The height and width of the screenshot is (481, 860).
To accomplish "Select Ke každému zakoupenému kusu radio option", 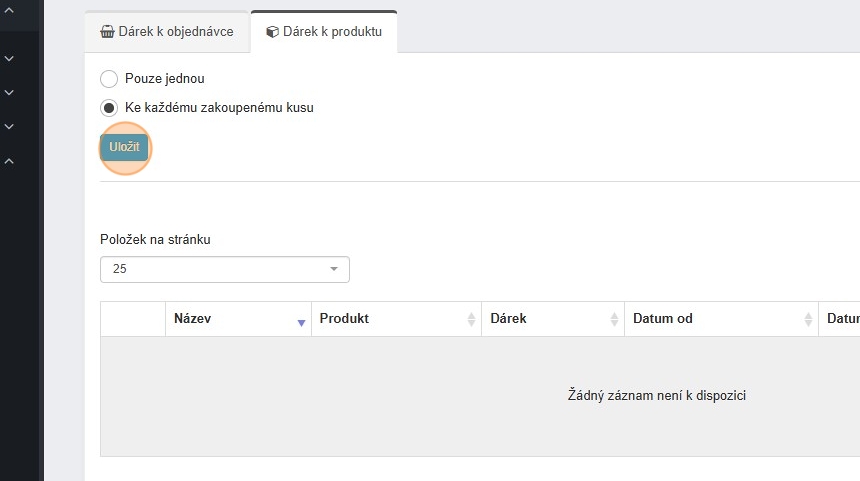I will 109,107.
